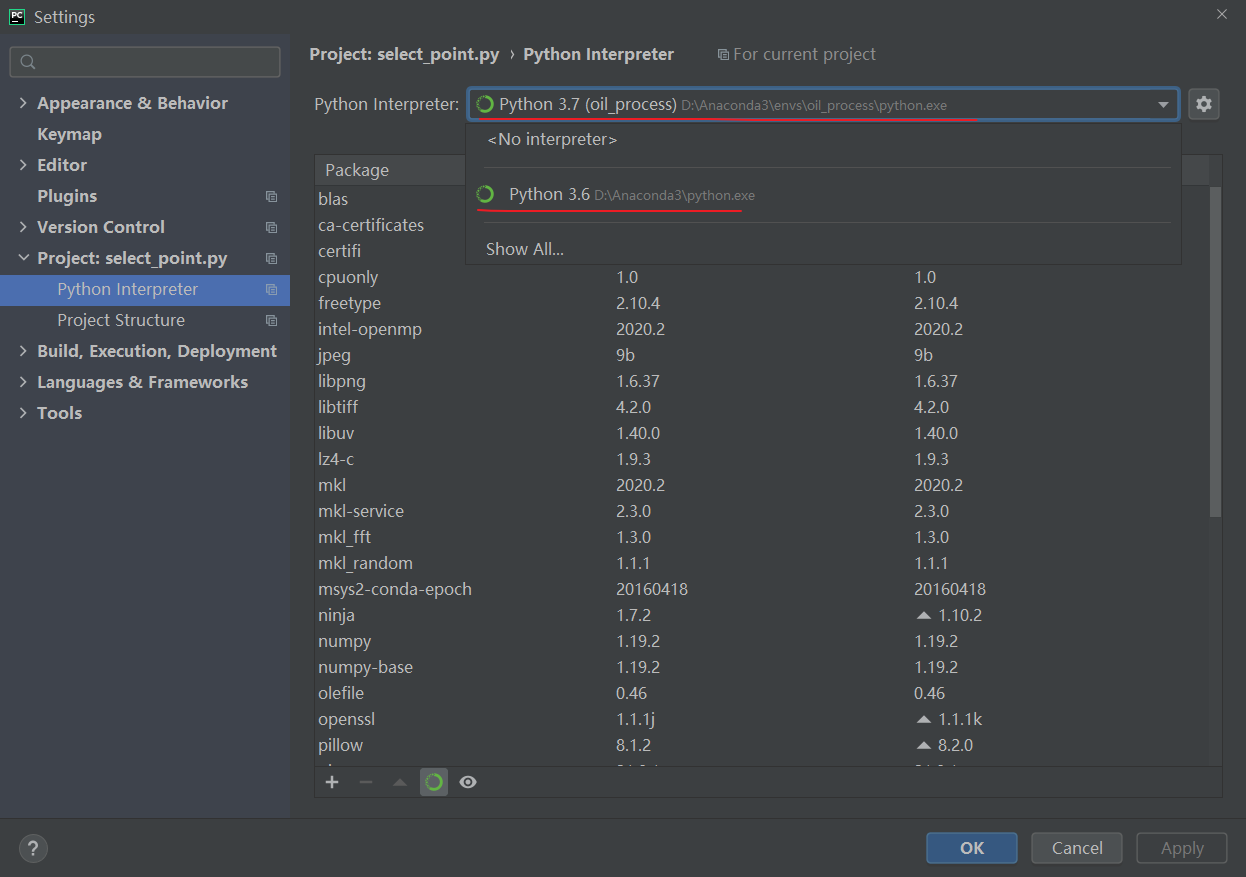
Task: Click the icon beside Project Structure item
Action: tap(271, 320)
